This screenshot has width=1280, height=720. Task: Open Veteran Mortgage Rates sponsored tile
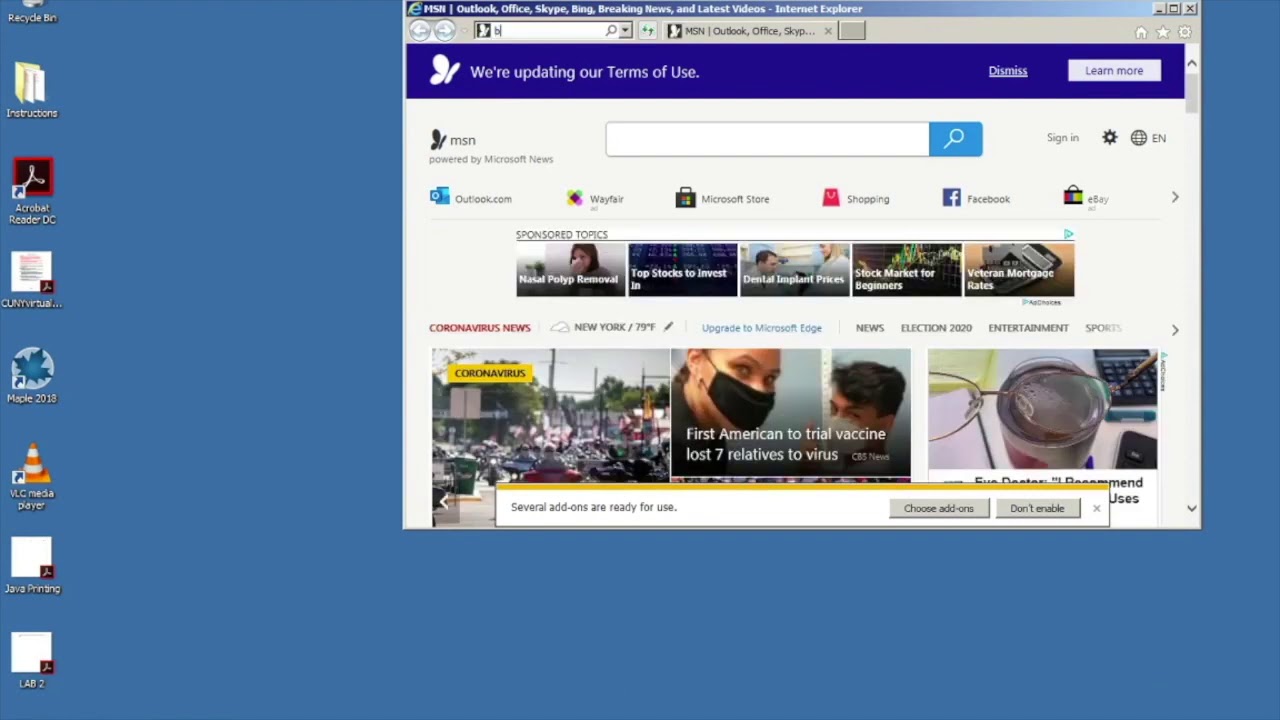1019,270
